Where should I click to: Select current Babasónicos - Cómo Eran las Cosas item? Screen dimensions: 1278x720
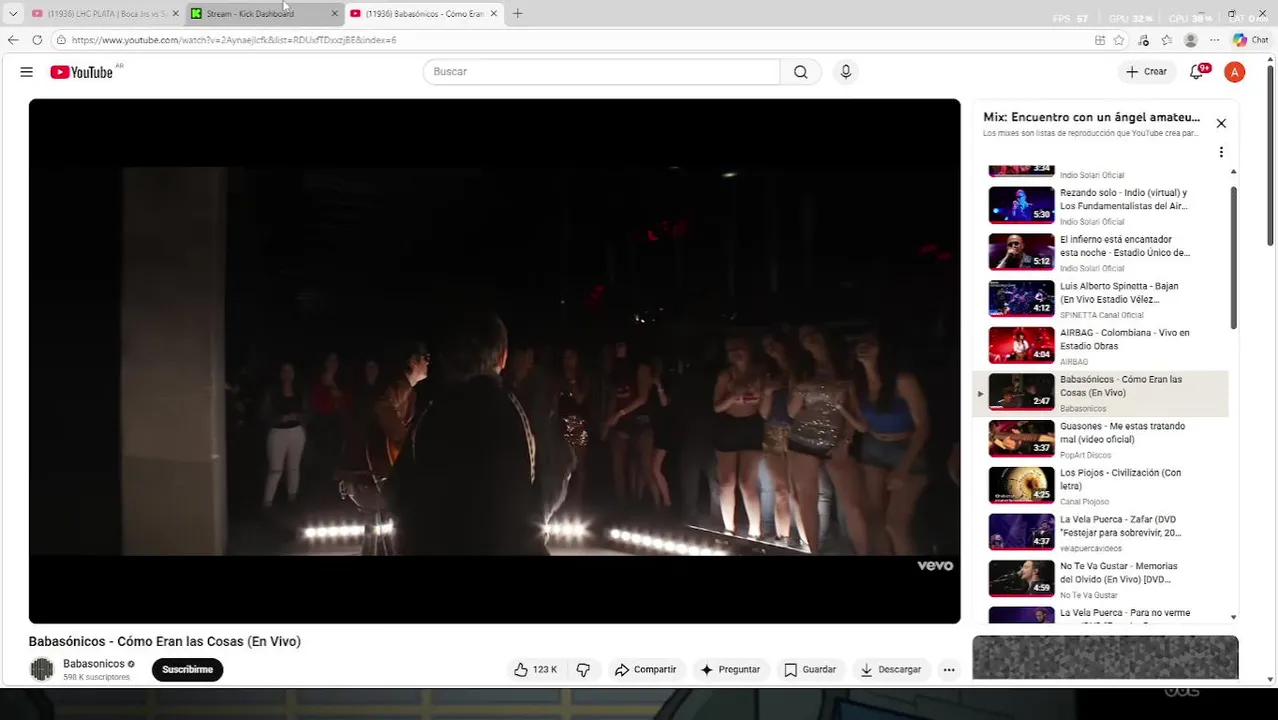click(x=1100, y=393)
